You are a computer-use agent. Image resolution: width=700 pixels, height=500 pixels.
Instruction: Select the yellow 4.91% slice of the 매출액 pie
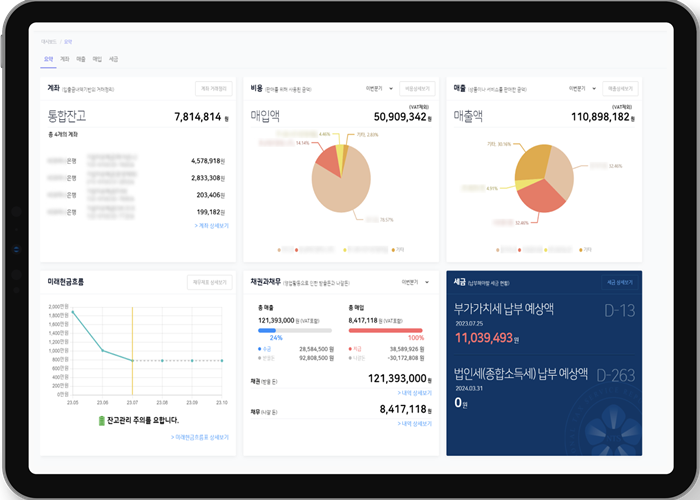click(x=525, y=184)
